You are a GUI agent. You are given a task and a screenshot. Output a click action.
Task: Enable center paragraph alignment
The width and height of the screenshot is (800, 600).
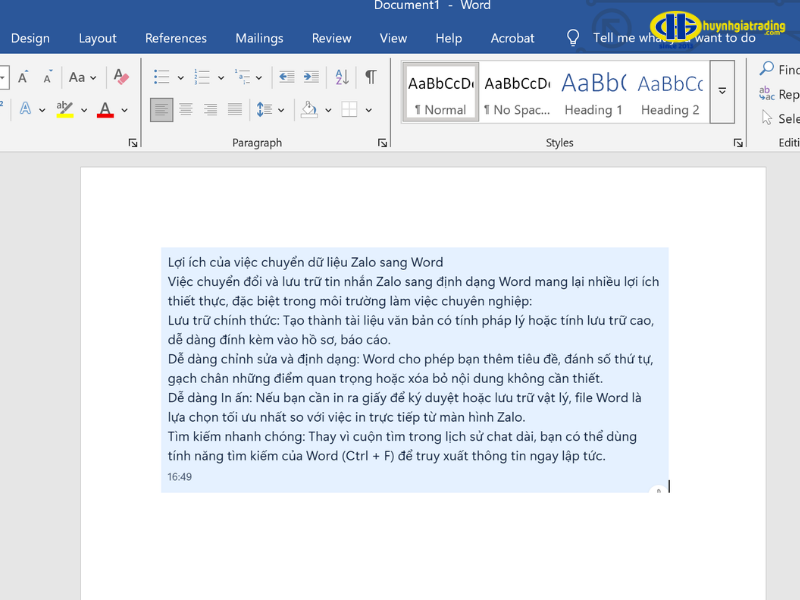(186, 109)
